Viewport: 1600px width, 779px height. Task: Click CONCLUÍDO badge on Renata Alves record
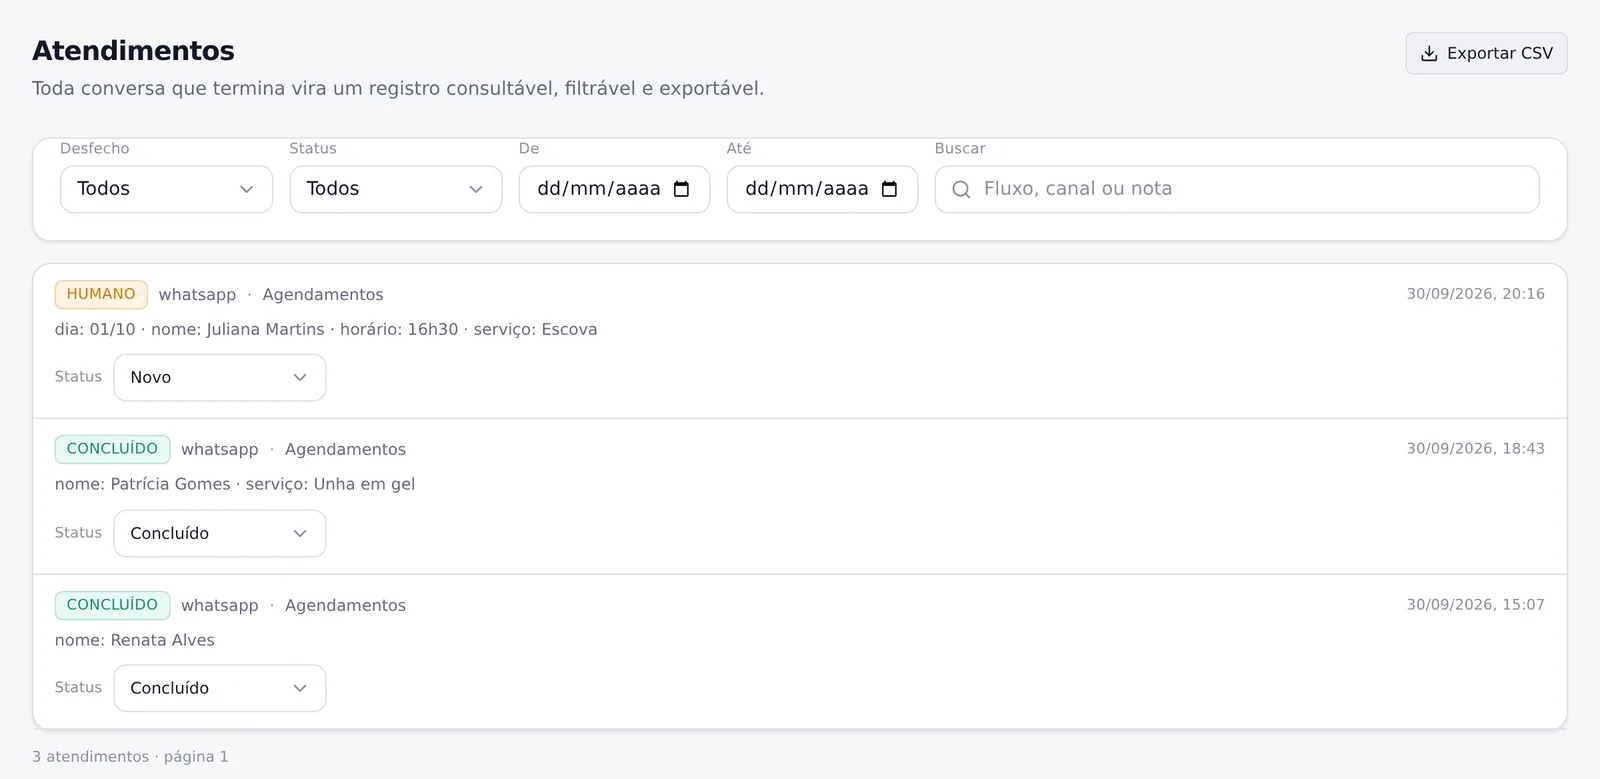[x=112, y=605]
